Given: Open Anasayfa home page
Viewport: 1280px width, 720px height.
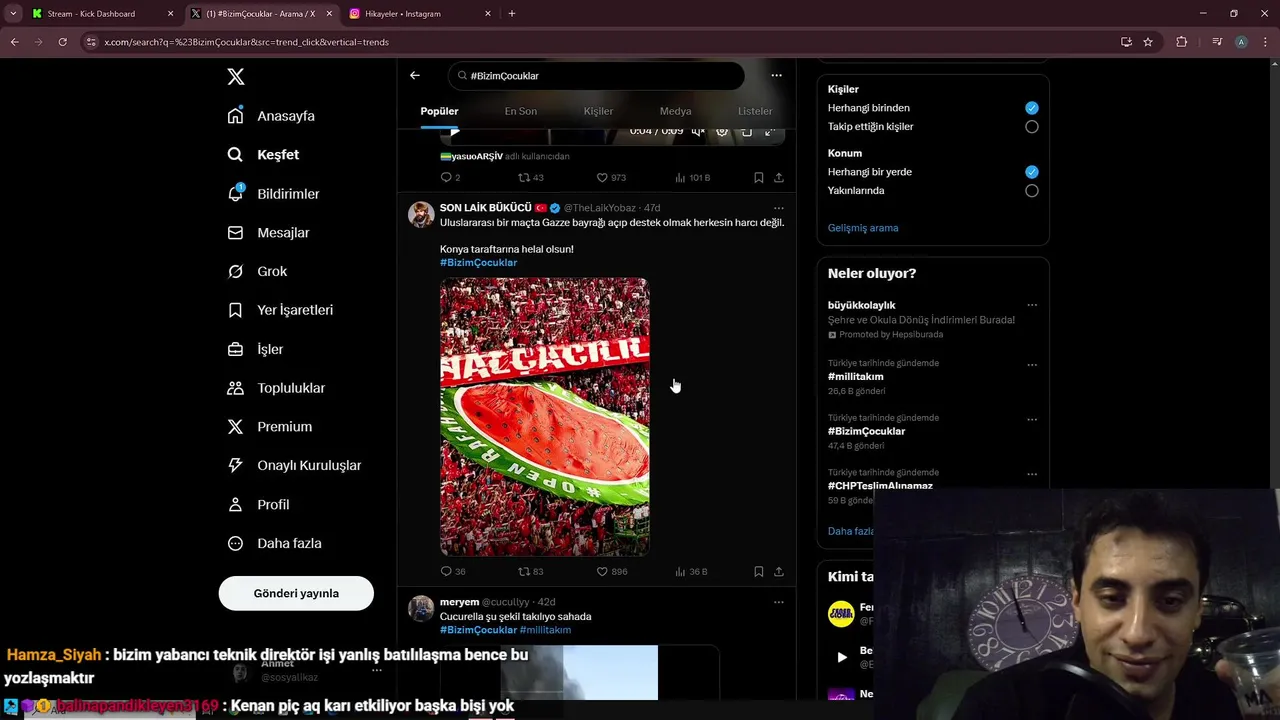Looking at the screenshot, I should coord(271,116).
